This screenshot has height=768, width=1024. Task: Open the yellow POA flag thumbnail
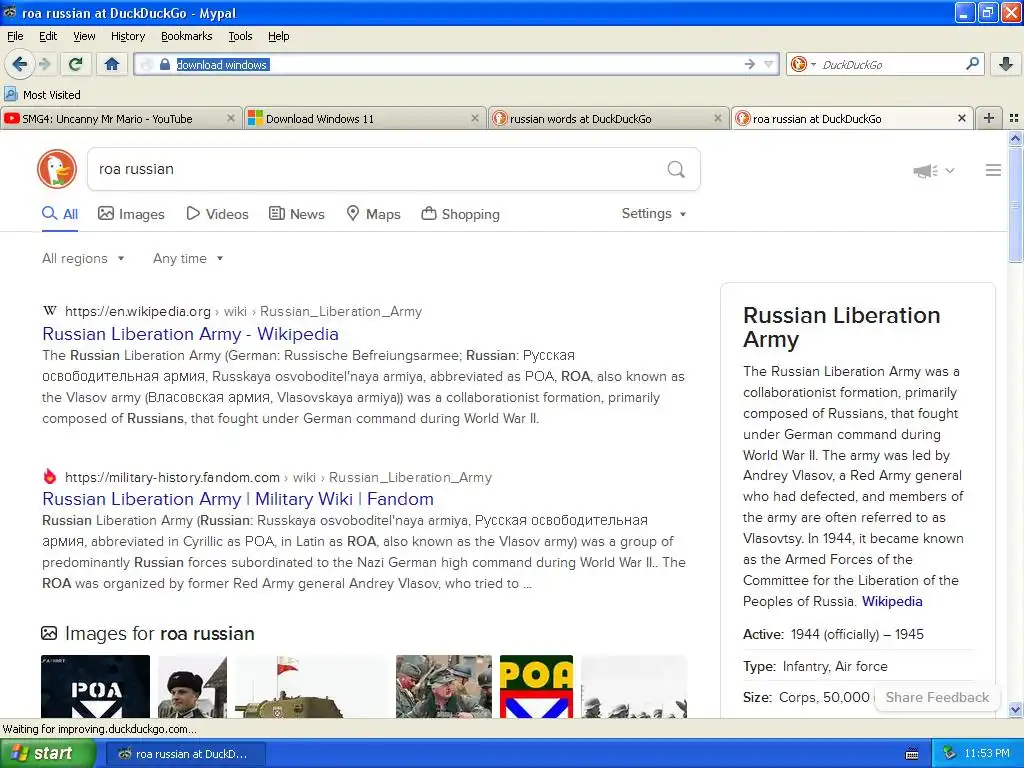click(x=536, y=686)
